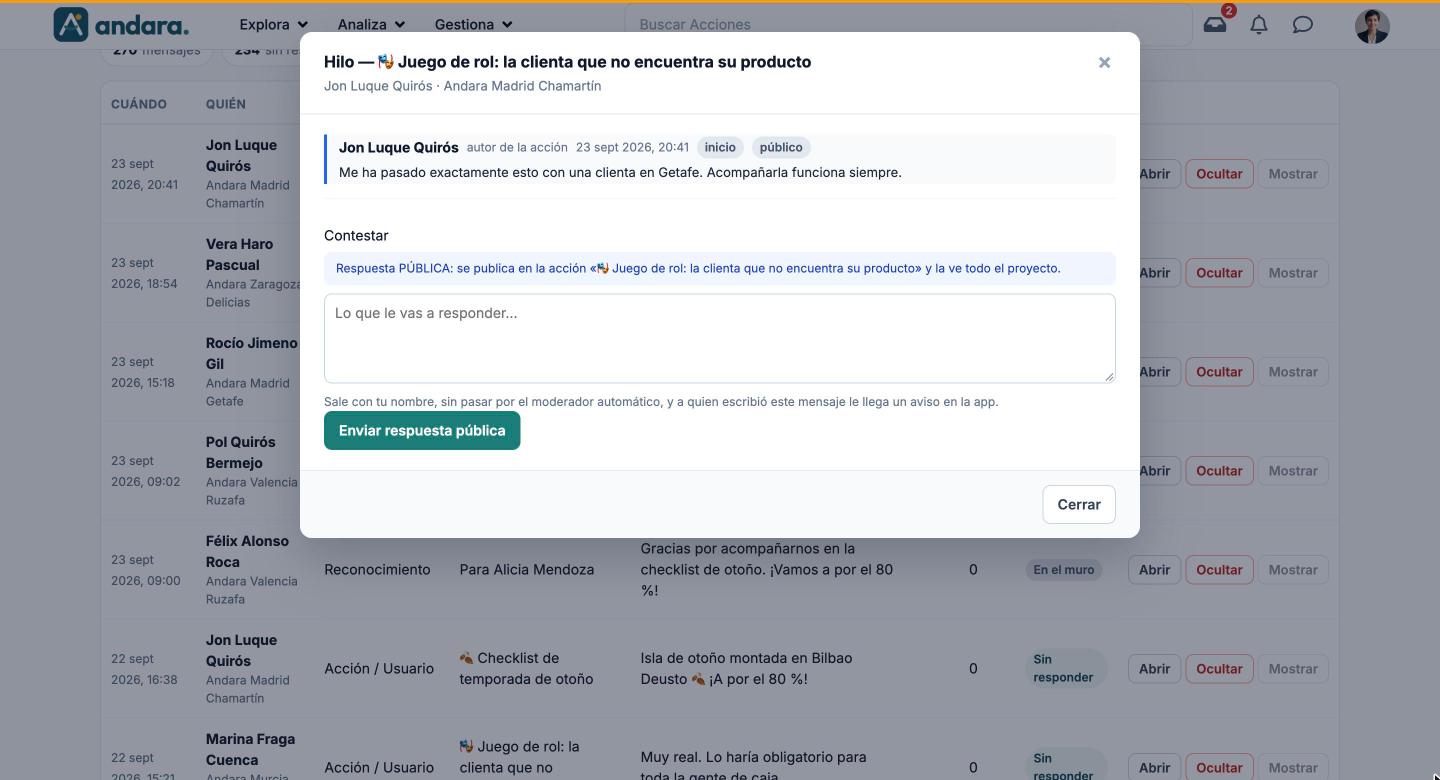Click Ocultar for Félix Alonso Roca's message
Viewport: 1440px width, 780px height.
click(x=1219, y=570)
